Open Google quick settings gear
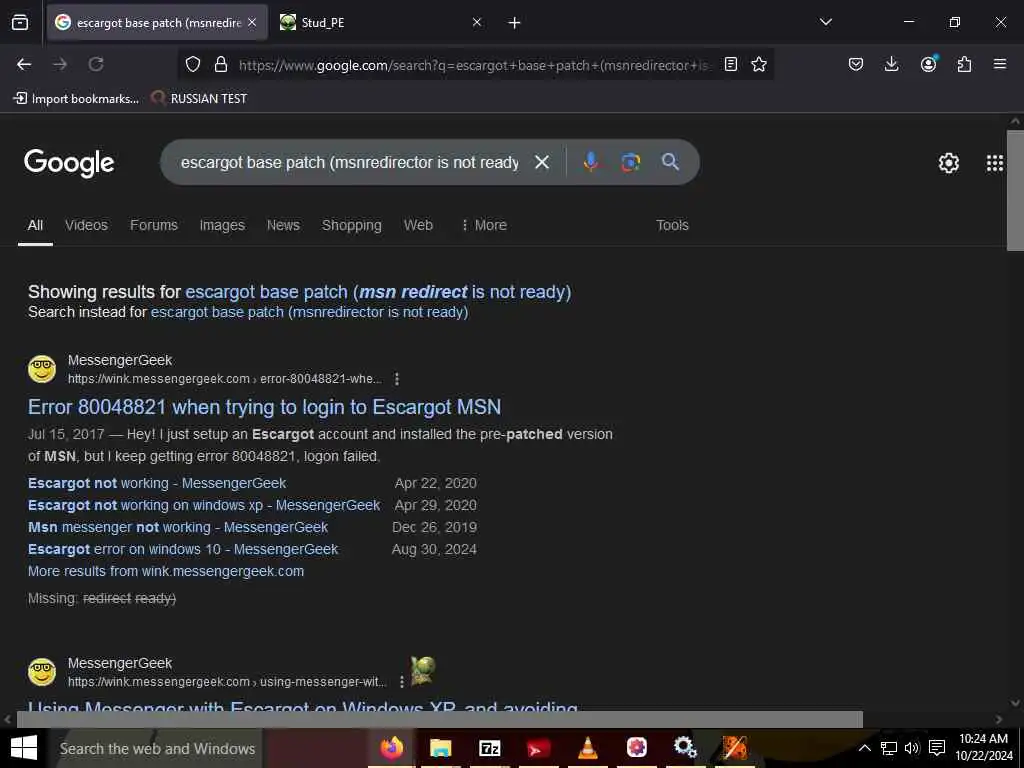This screenshot has width=1024, height=768. tap(948, 163)
